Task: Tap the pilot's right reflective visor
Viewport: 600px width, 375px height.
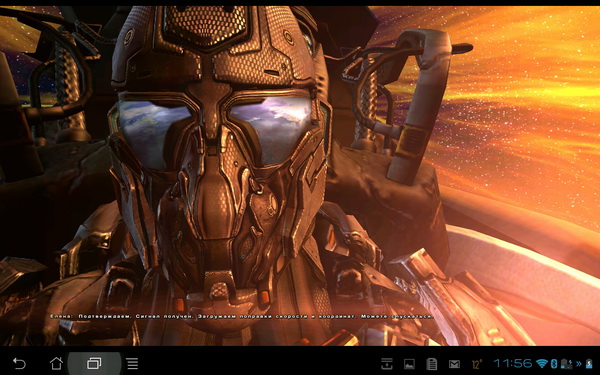Action: (x=272, y=129)
